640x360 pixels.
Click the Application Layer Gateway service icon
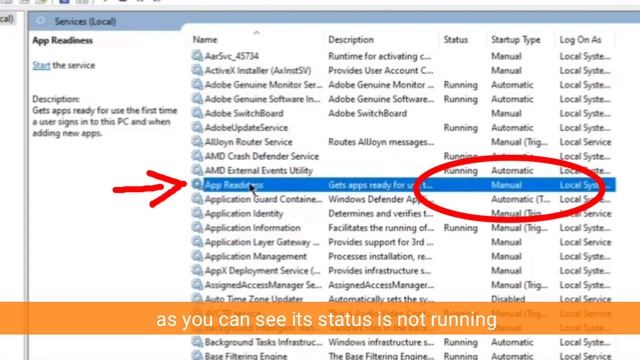tap(197, 241)
